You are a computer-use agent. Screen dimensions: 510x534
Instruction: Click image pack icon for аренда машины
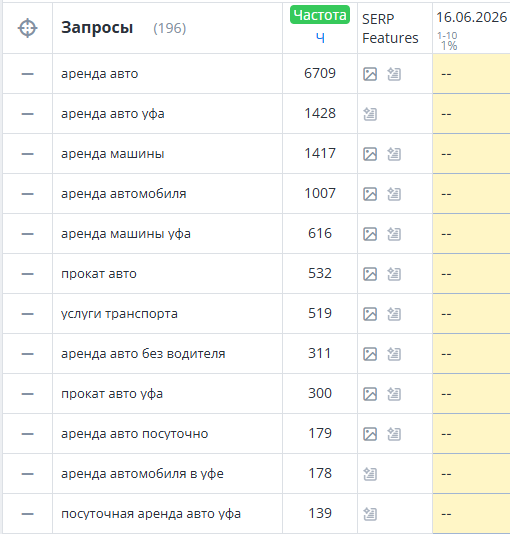(x=370, y=154)
